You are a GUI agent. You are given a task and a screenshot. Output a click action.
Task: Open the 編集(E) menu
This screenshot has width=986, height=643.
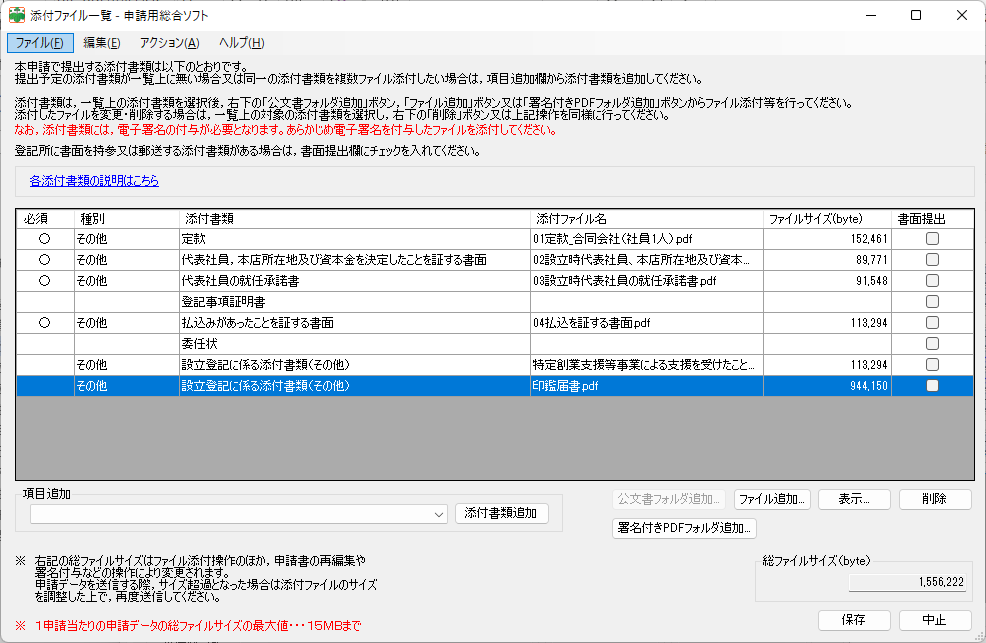click(x=101, y=42)
